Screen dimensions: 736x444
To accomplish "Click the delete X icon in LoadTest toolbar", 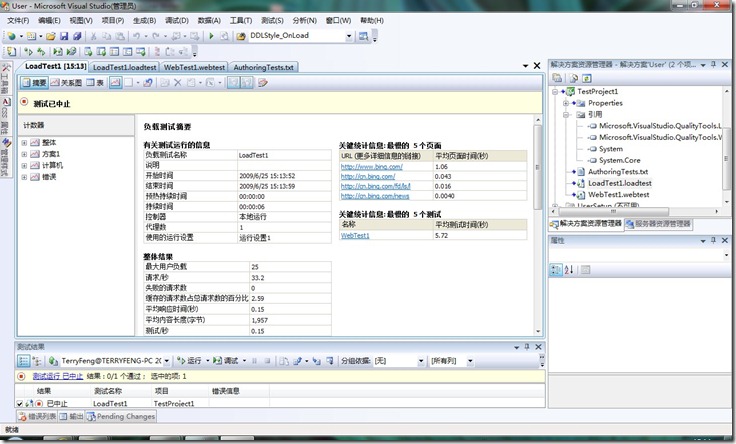I will [x=177, y=83].
